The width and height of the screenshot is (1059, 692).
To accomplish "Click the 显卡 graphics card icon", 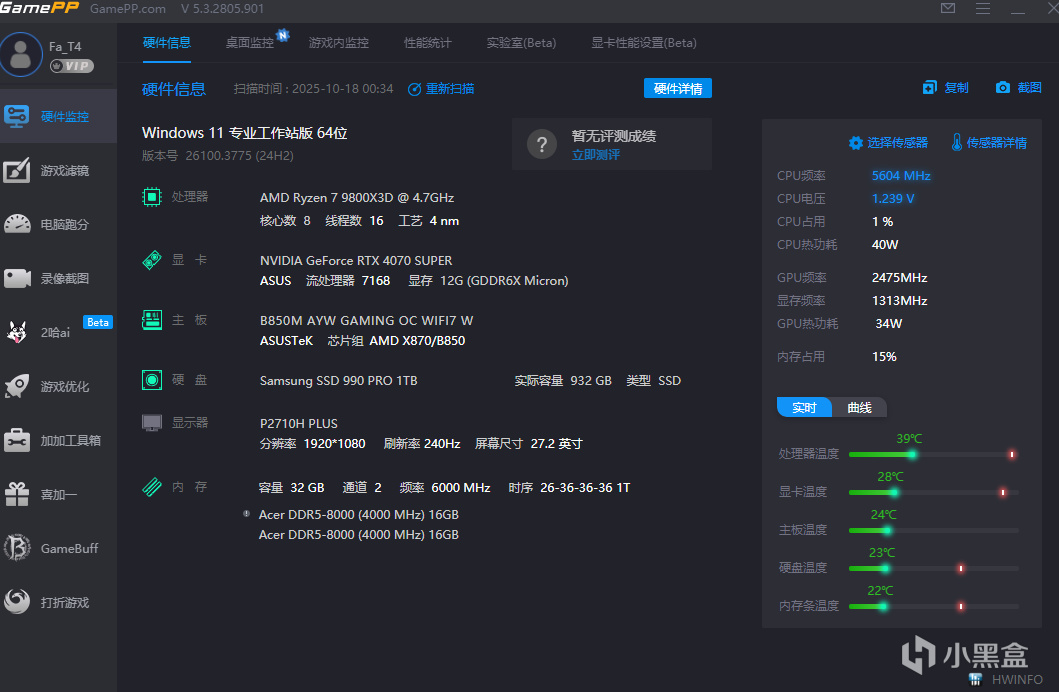I will pos(152,260).
